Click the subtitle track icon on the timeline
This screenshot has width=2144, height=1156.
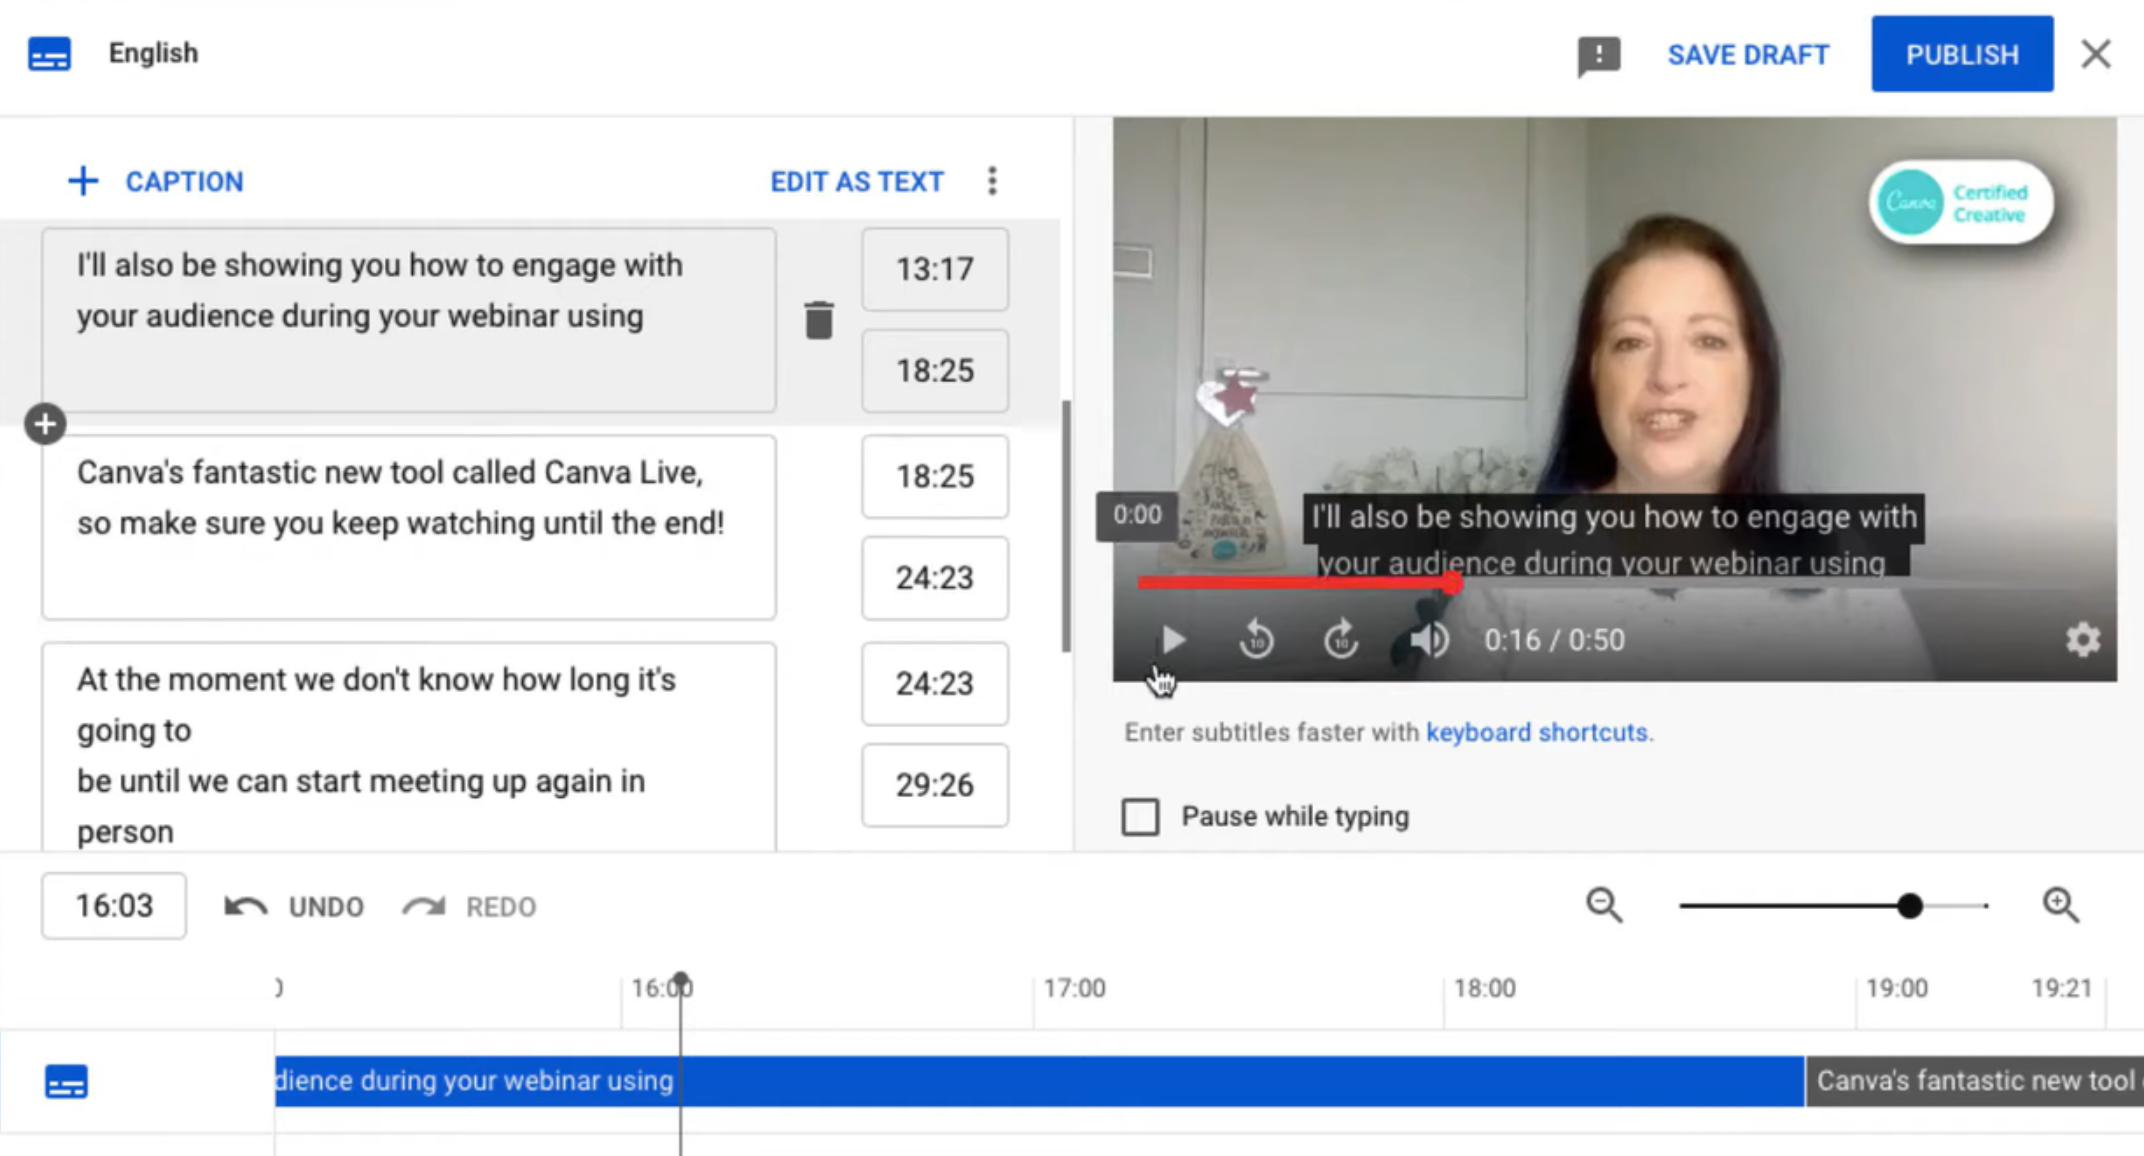[x=66, y=1081]
